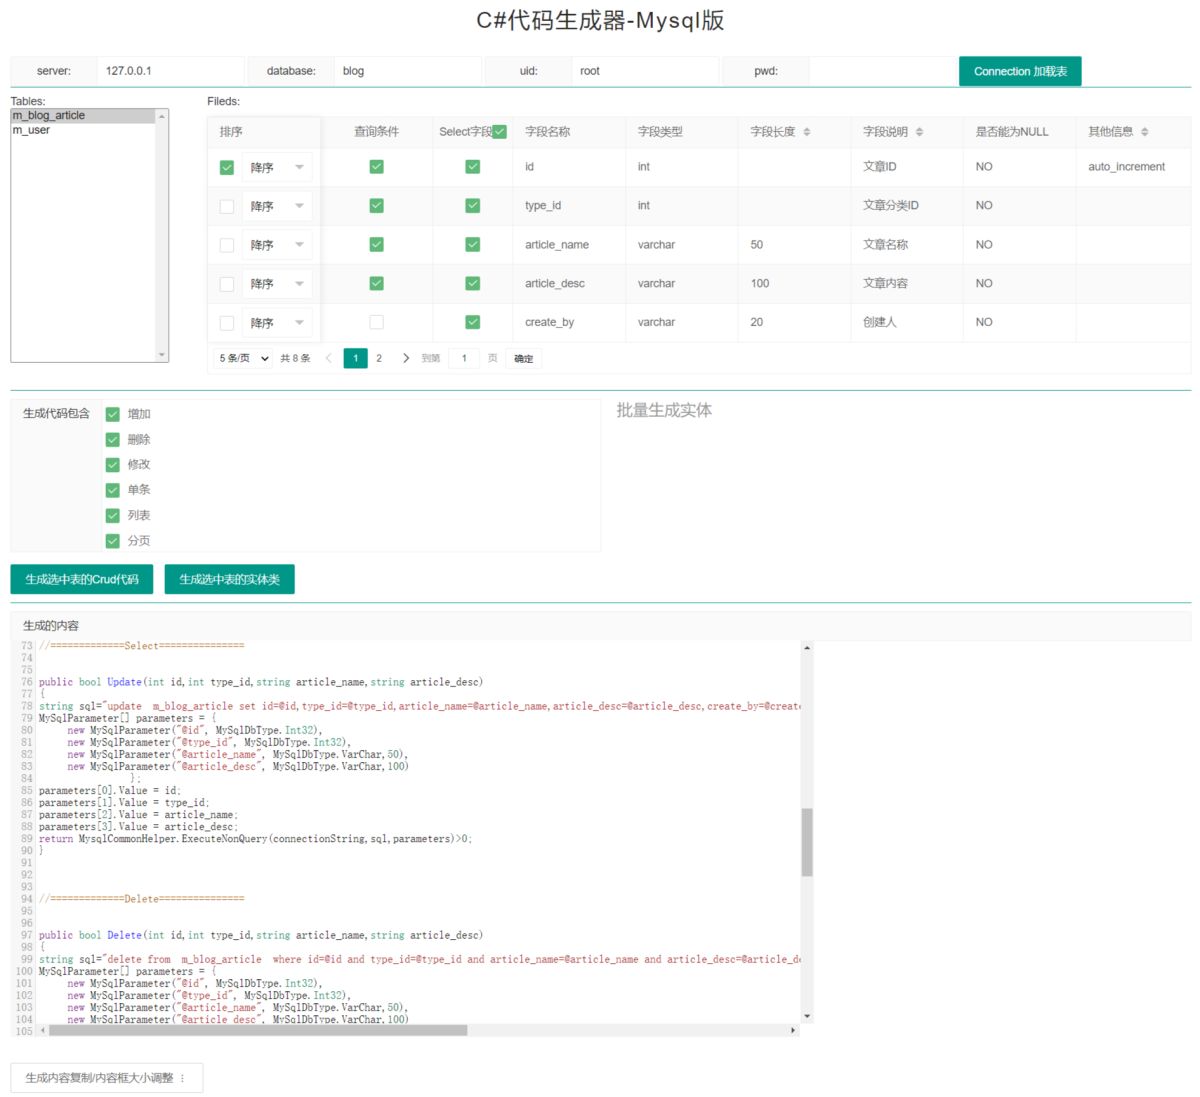Click the previous-page arrow in fields pagination
Screen dimensions: 1200x1097
tap(330, 357)
